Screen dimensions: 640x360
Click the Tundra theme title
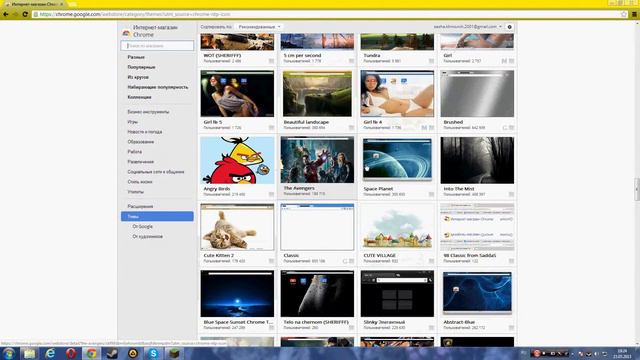coord(372,55)
